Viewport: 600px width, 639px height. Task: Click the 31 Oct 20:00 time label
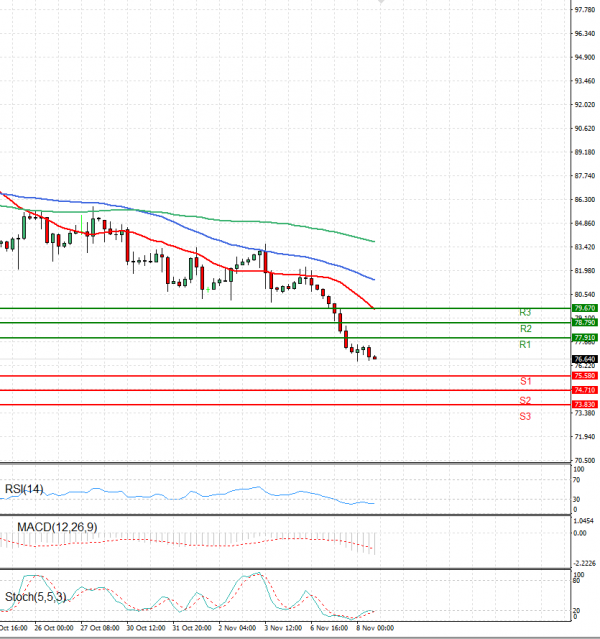pyautogui.click(x=192, y=628)
